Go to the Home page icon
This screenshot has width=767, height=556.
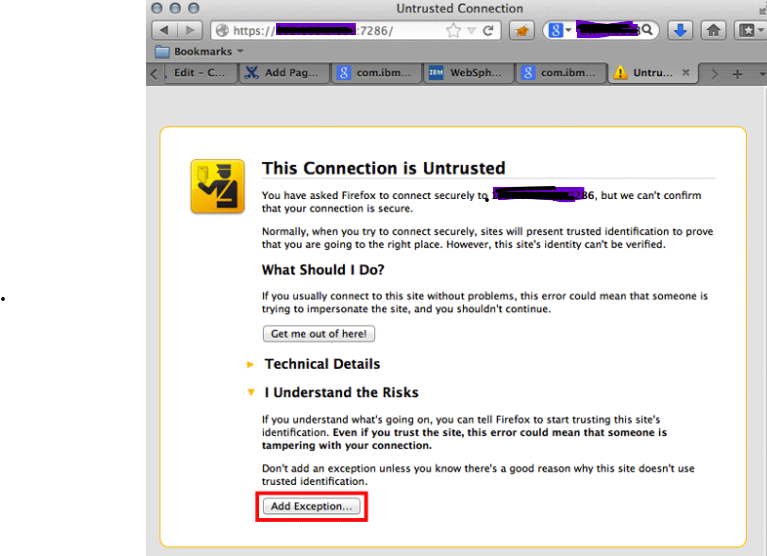(x=714, y=30)
